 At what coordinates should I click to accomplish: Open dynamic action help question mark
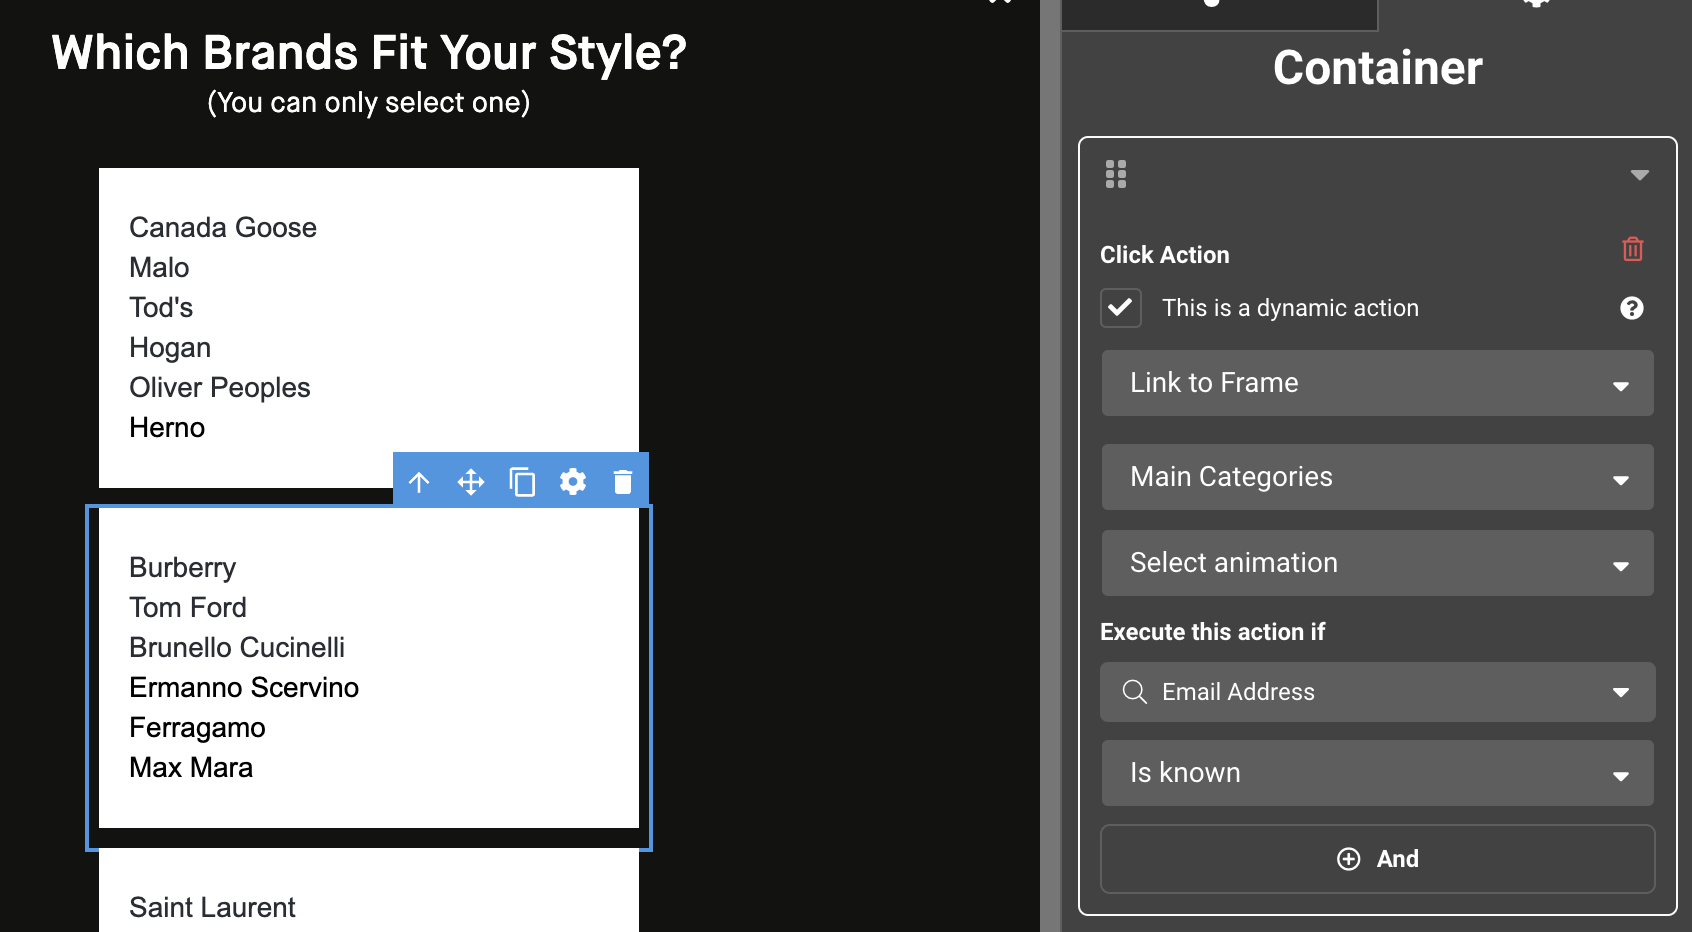pos(1631,308)
